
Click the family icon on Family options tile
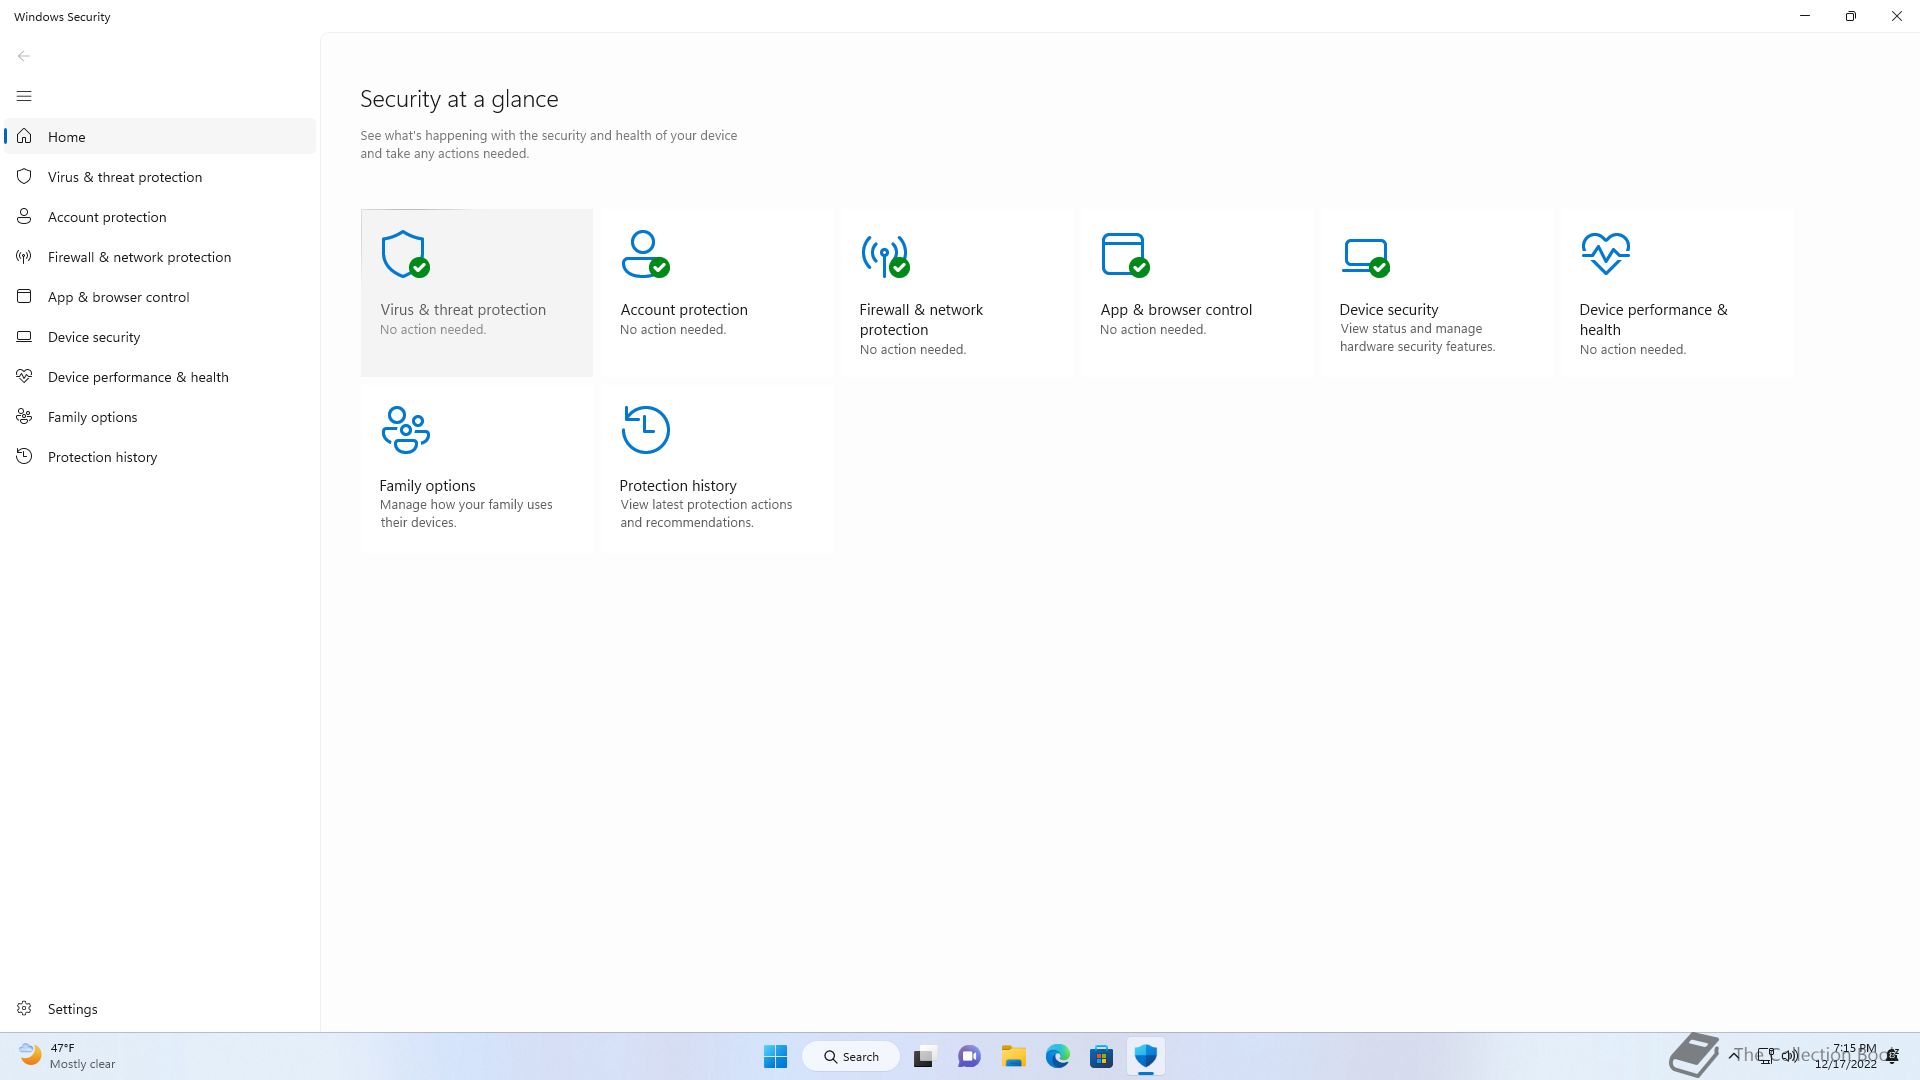(405, 430)
